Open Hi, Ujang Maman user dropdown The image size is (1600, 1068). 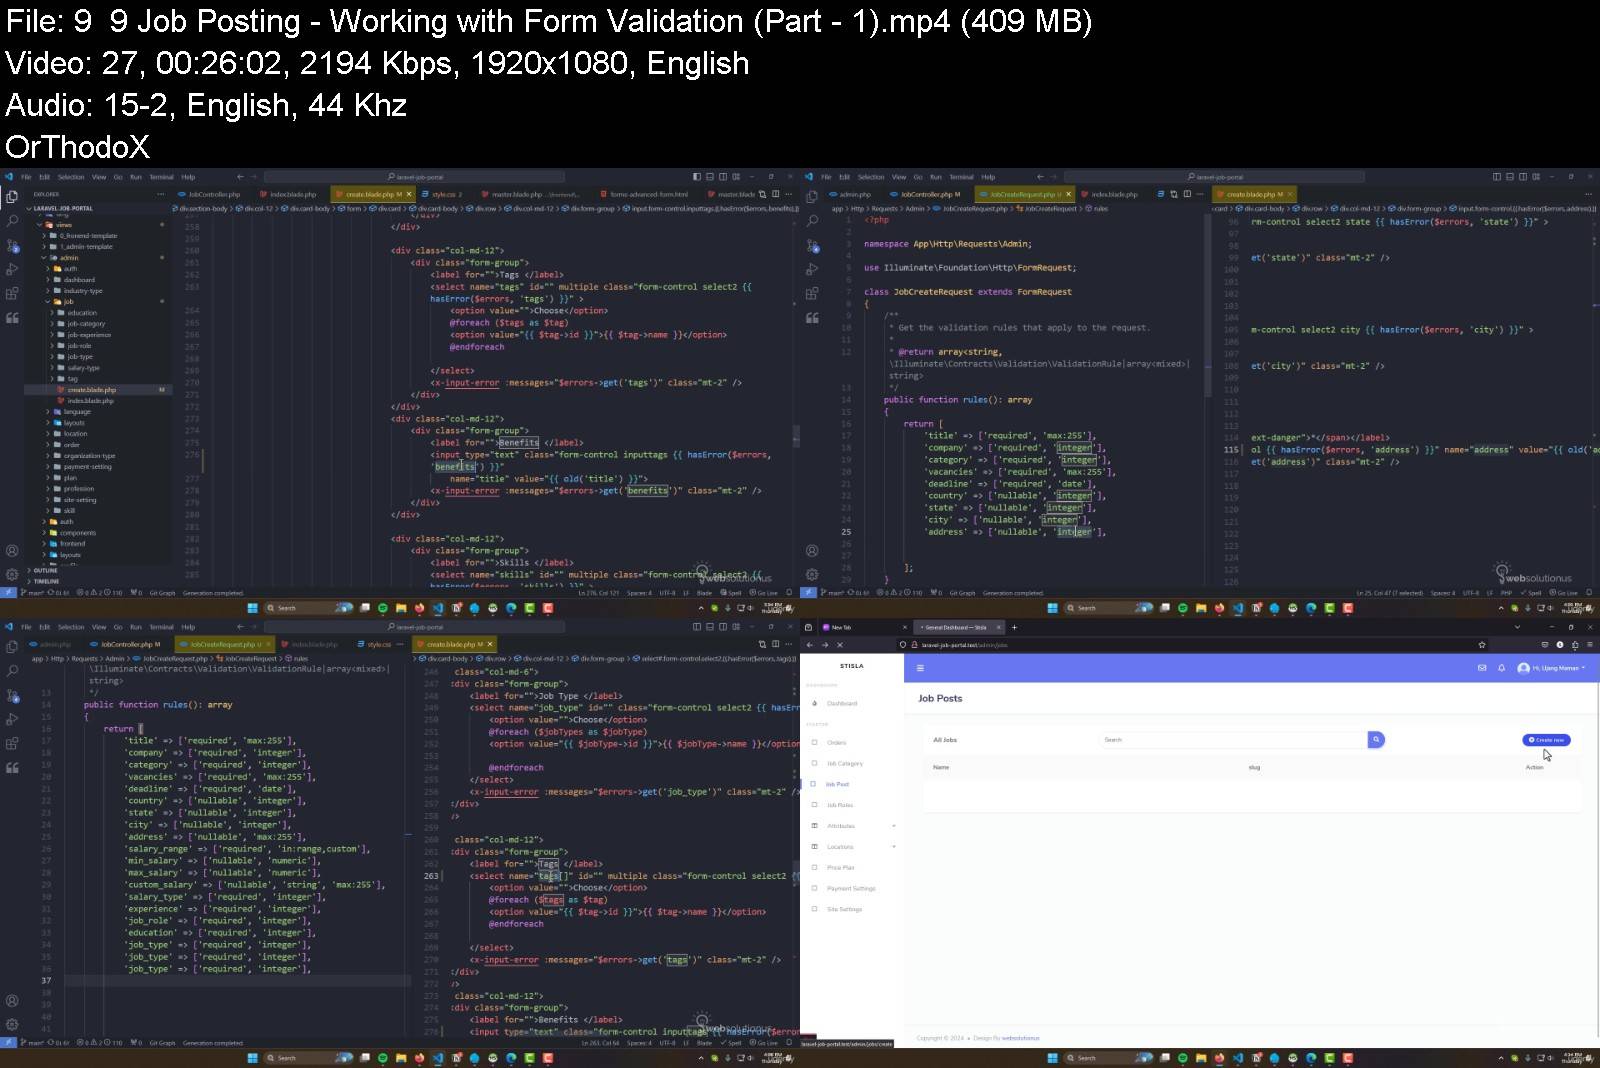(1551, 668)
